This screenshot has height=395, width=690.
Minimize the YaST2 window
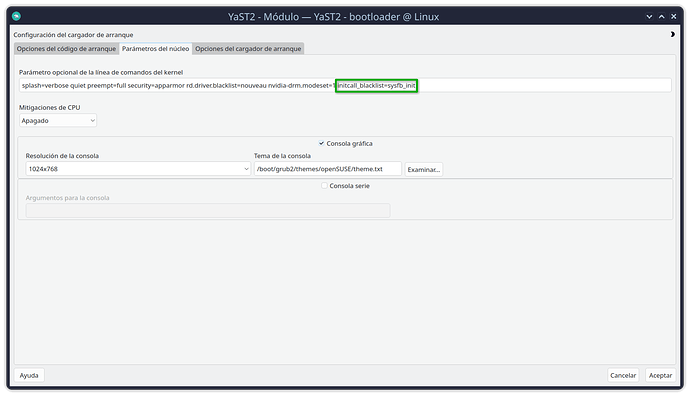click(649, 17)
